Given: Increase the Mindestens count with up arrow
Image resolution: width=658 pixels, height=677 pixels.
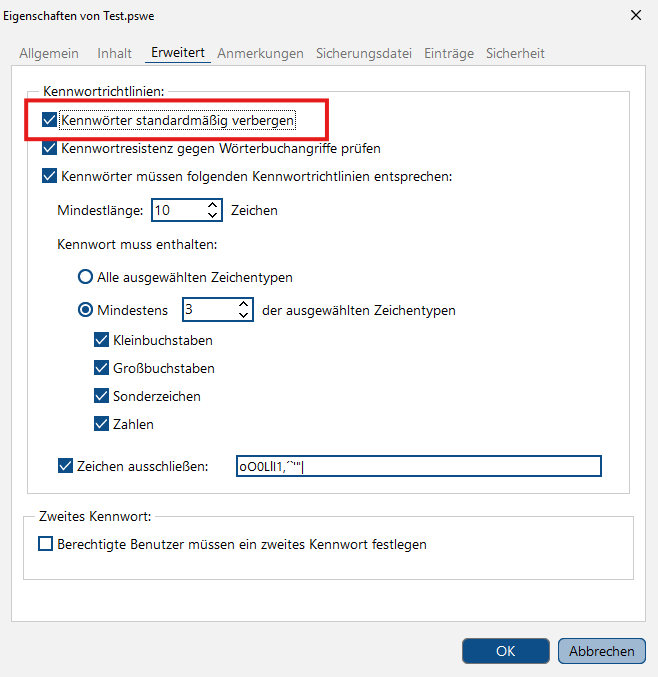Looking at the screenshot, I should point(244,304).
